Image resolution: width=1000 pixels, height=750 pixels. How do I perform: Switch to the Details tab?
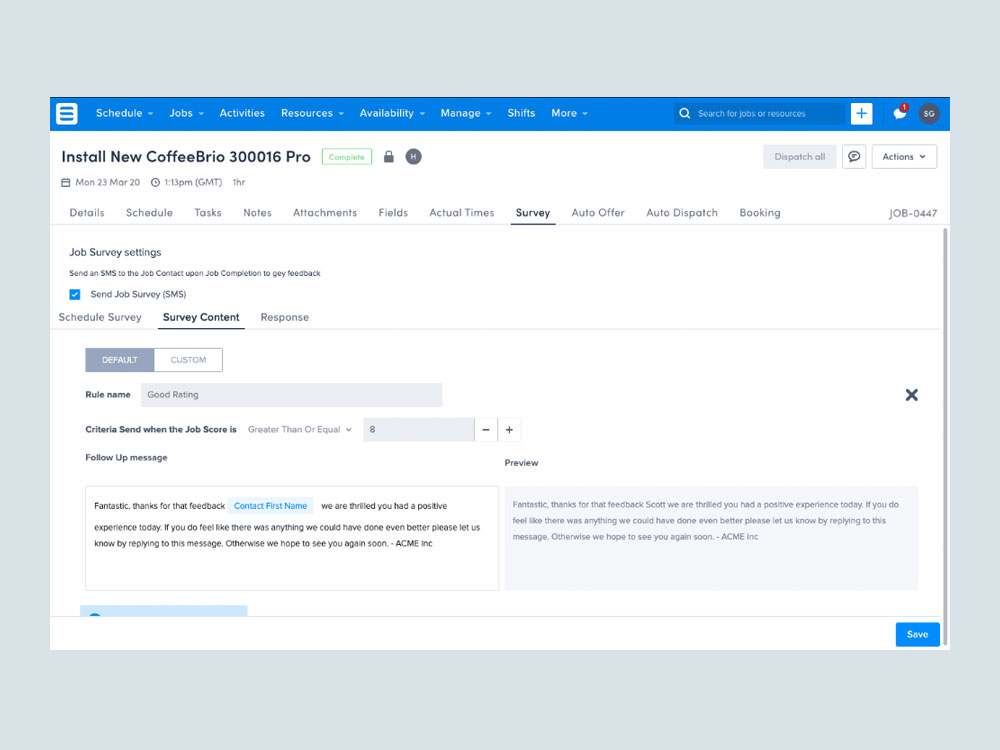coord(87,213)
